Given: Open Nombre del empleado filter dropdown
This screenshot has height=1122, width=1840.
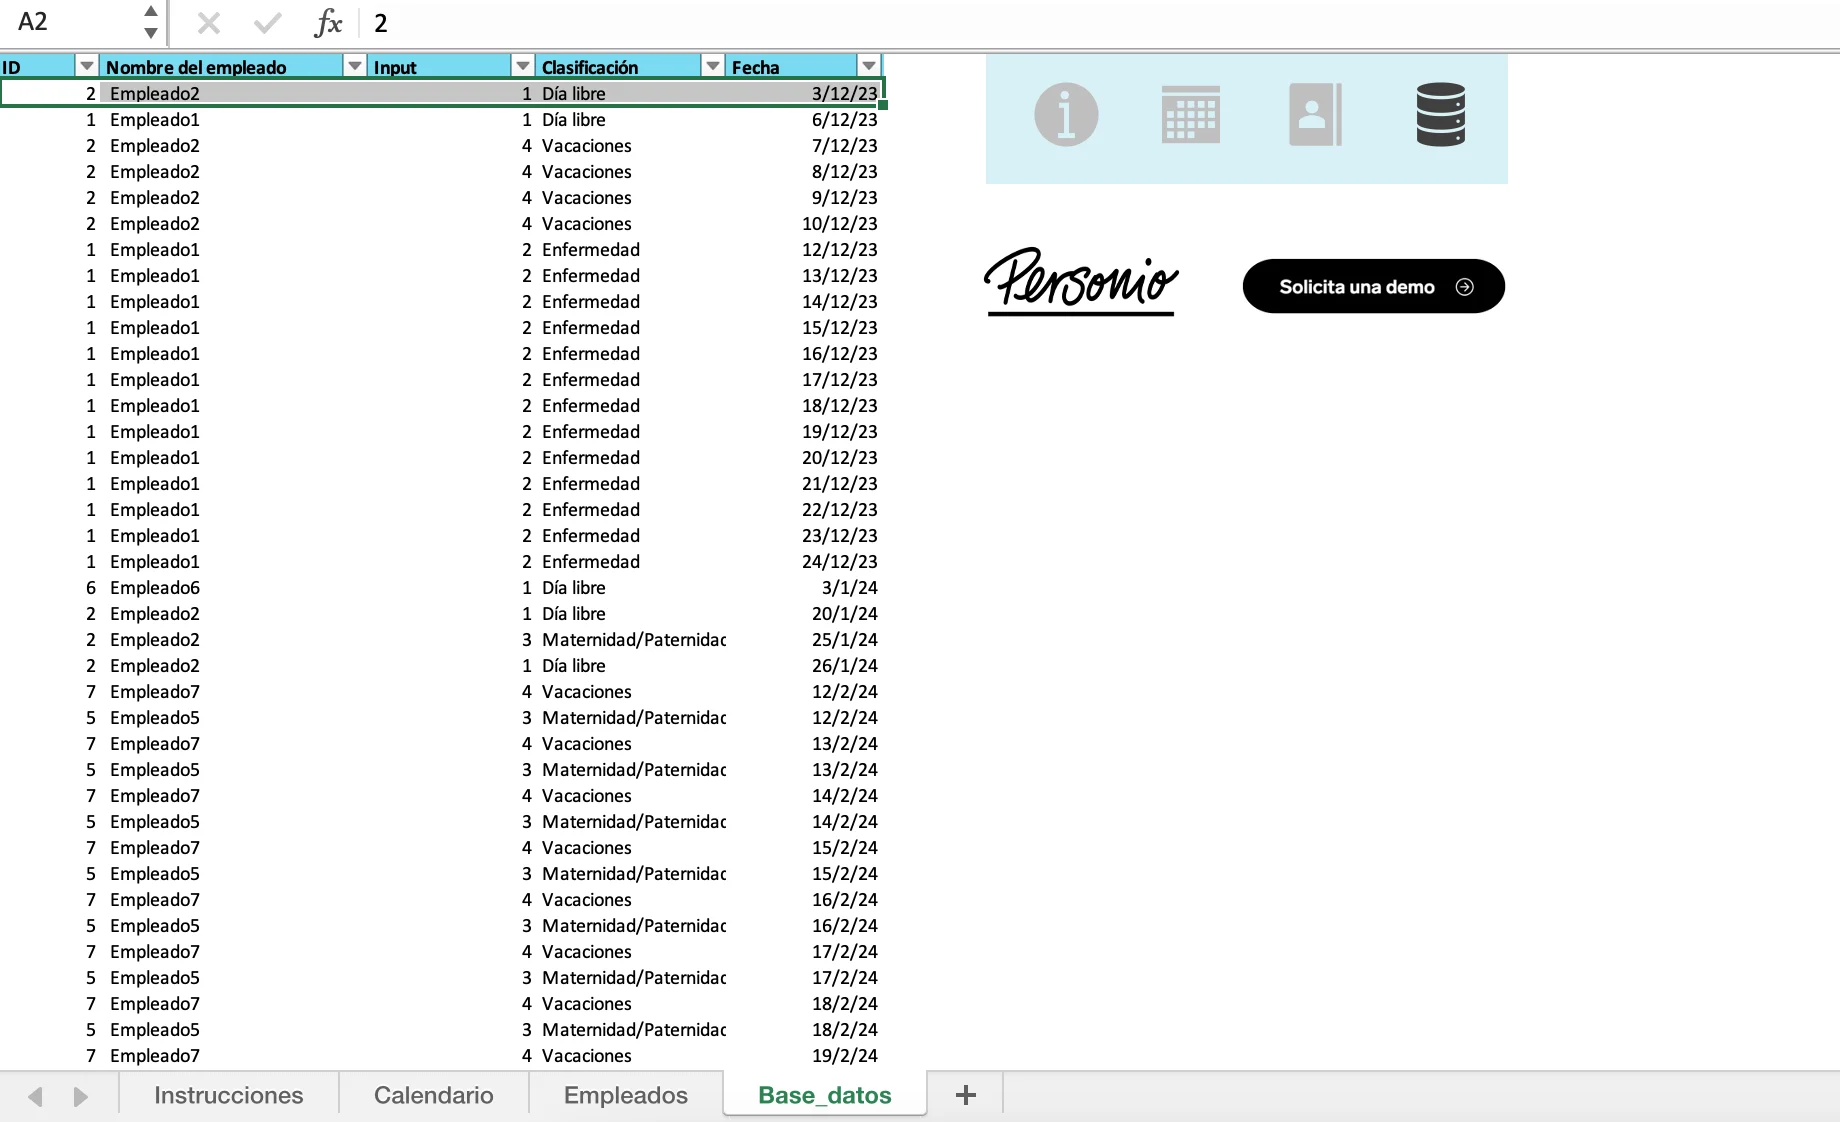Looking at the screenshot, I should click(354, 66).
